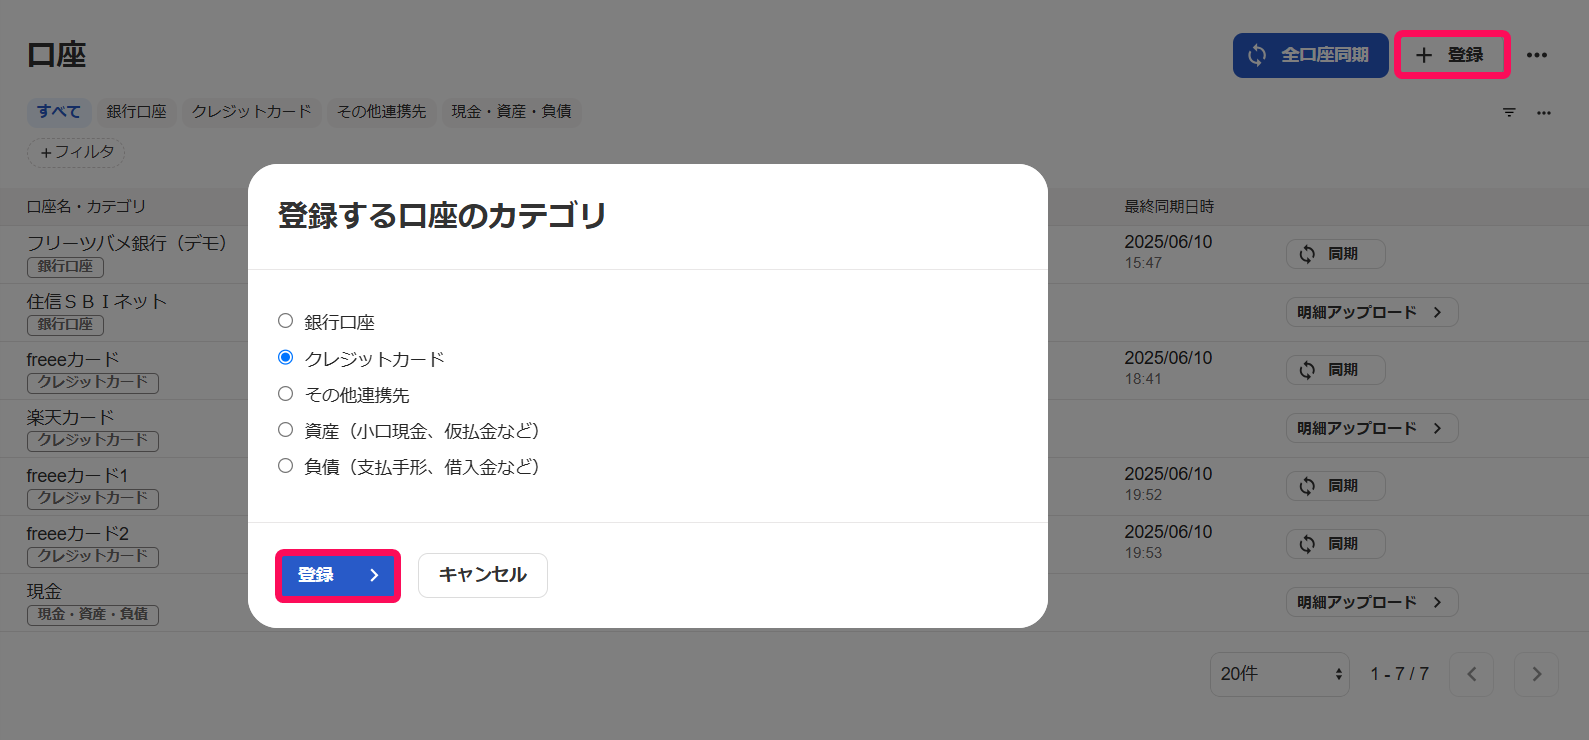Click the previous page arrow in pagination
1589x740 pixels.
pos(1471,674)
